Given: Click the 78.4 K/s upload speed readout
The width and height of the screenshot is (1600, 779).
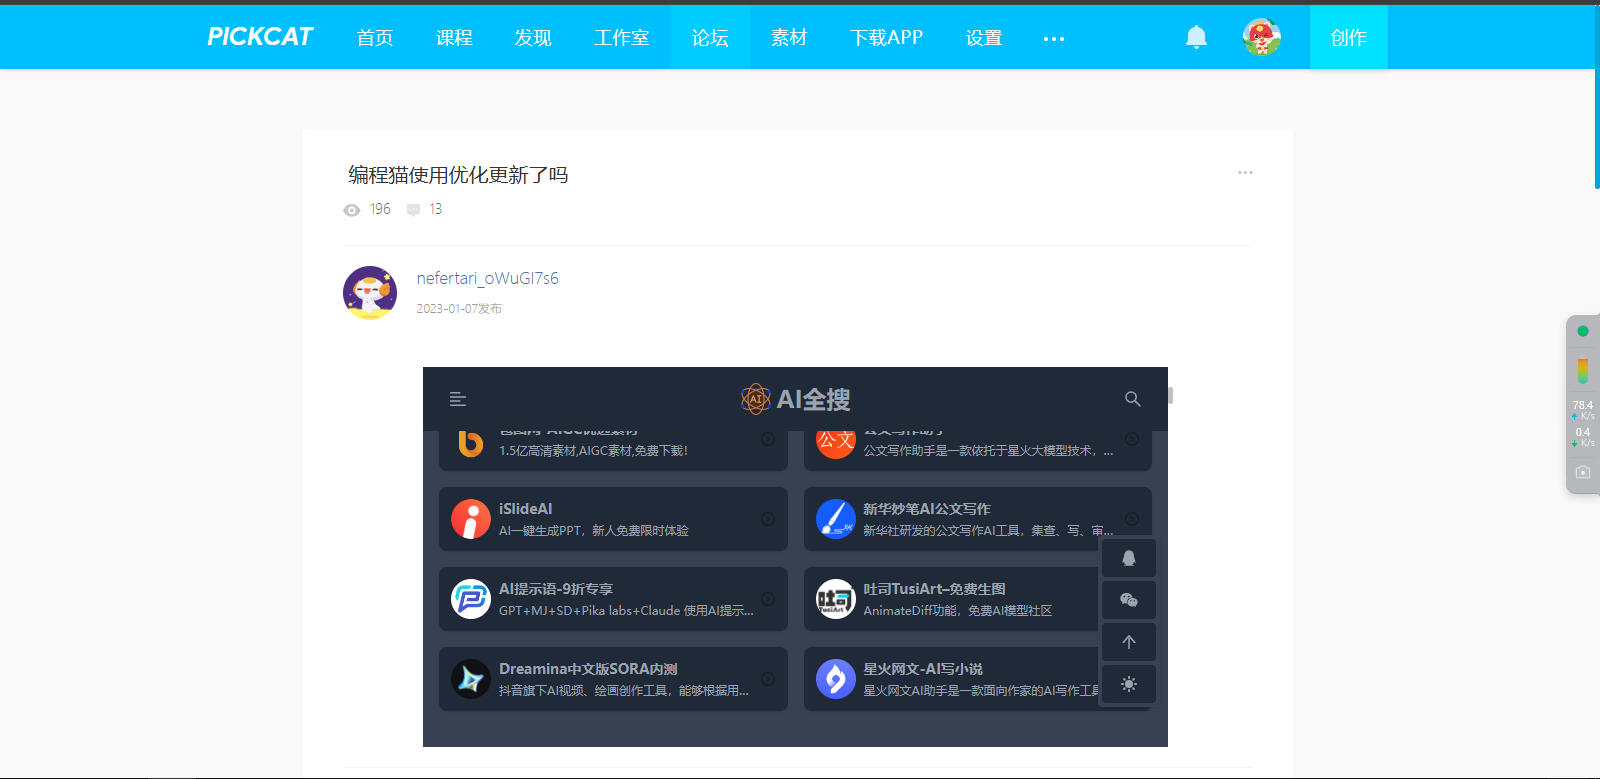Looking at the screenshot, I should click(1583, 410).
